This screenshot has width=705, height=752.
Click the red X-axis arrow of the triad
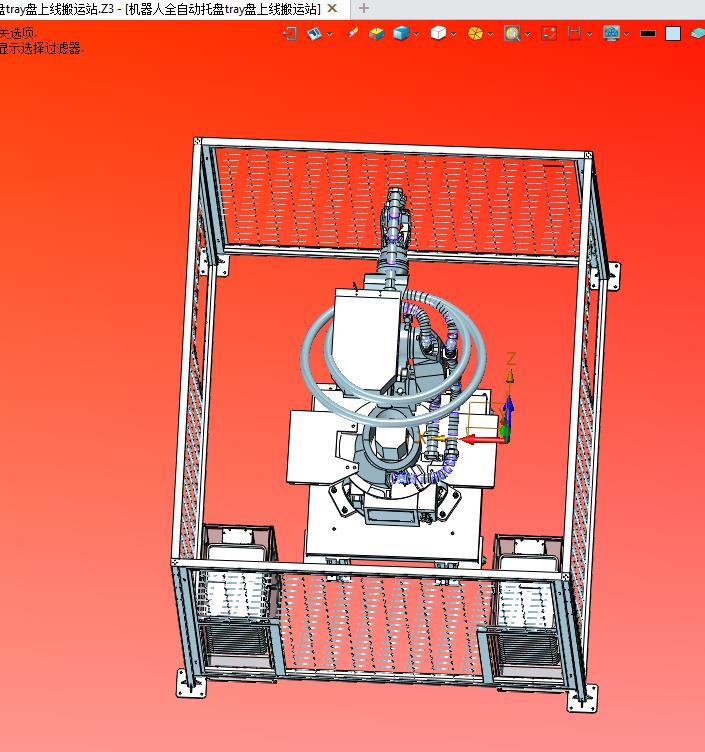[x=482, y=439]
